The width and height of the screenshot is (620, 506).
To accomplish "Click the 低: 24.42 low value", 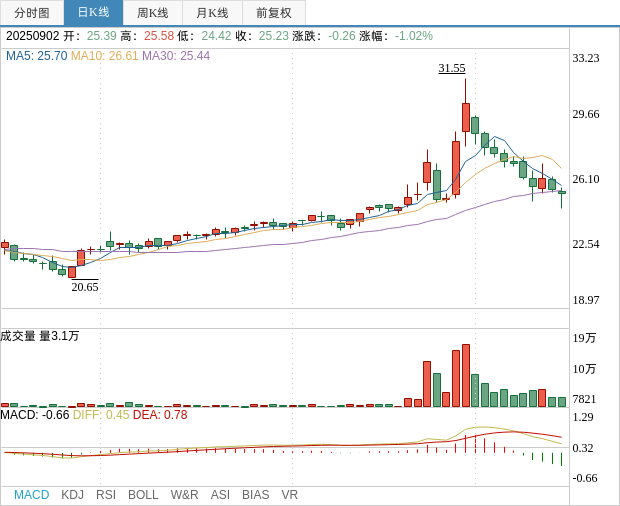I will coord(204,36).
